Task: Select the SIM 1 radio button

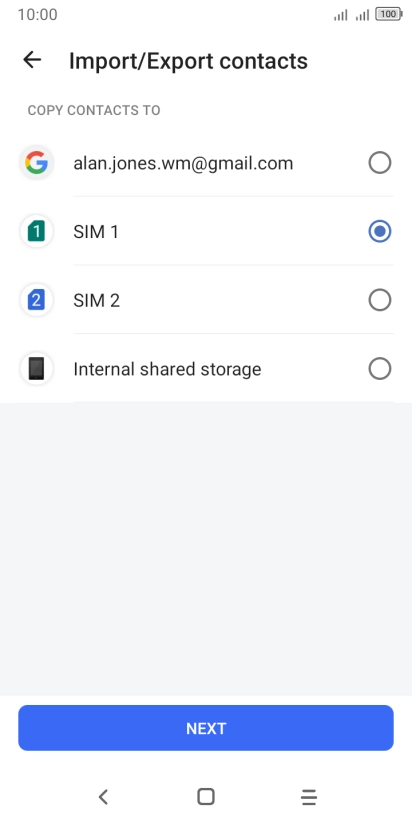Action: (380, 231)
